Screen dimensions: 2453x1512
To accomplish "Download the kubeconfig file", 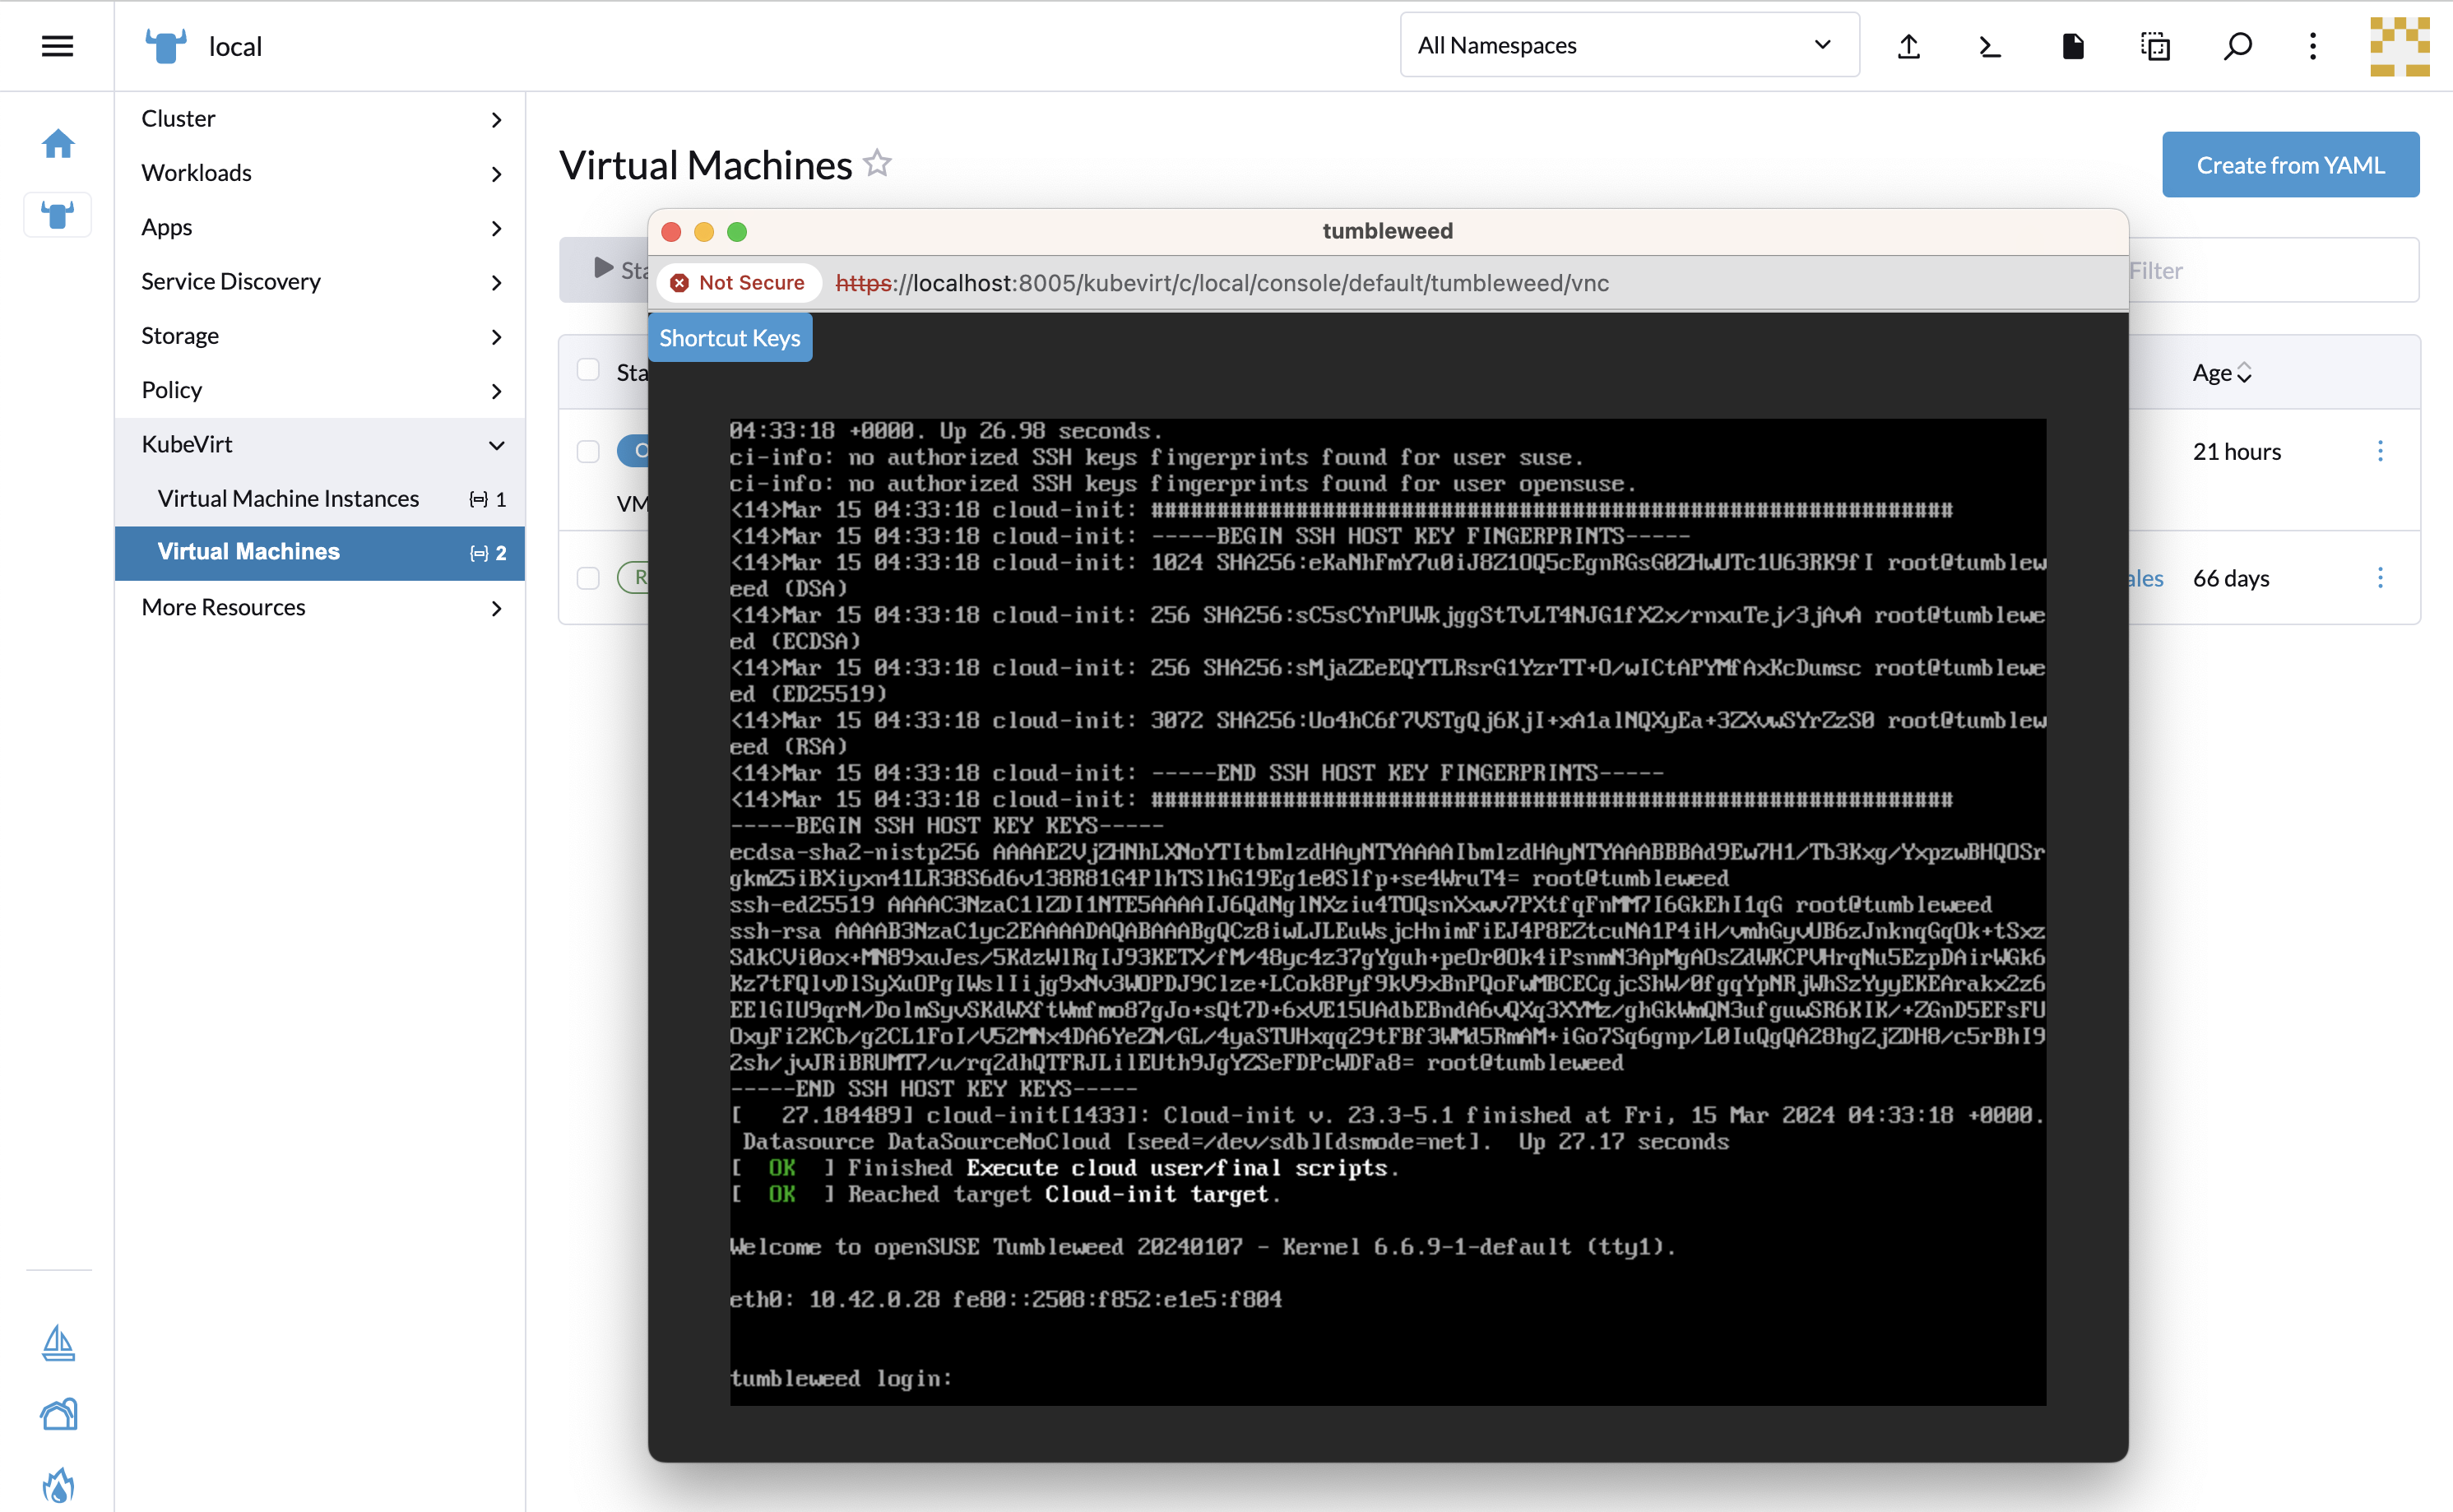I will click(2072, 46).
